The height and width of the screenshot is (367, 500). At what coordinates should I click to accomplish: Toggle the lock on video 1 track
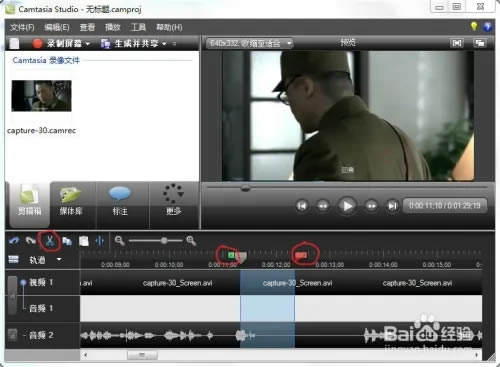pos(12,295)
